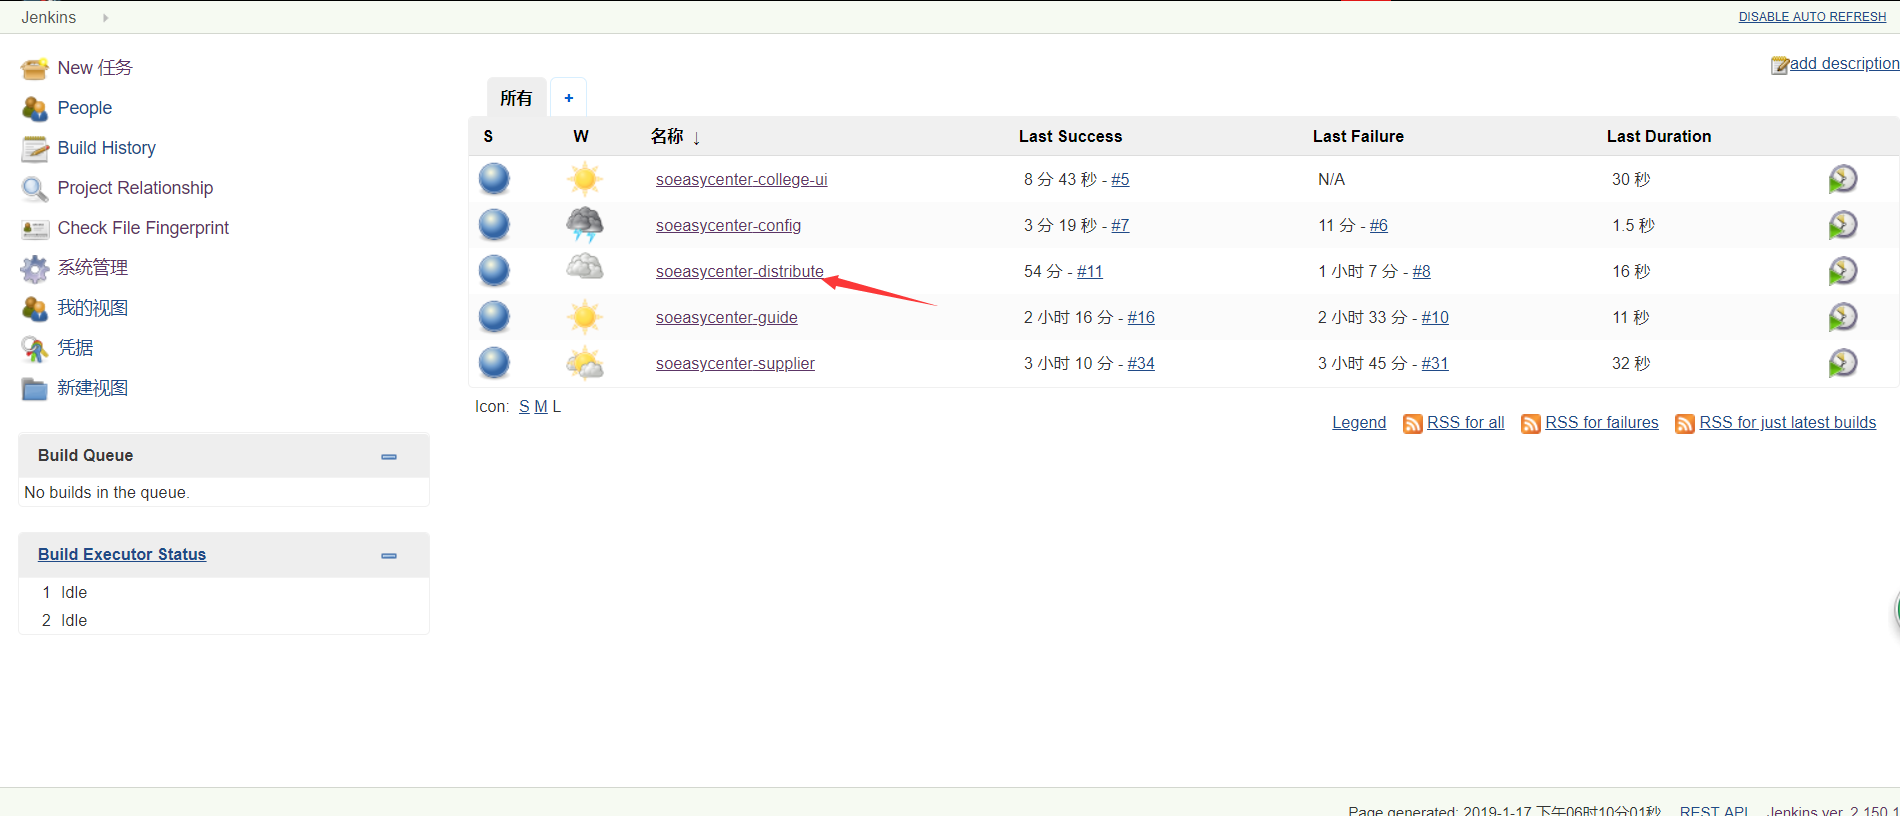The width and height of the screenshot is (1900, 816).
Task: Switch icon size to S
Action: (x=524, y=407)
